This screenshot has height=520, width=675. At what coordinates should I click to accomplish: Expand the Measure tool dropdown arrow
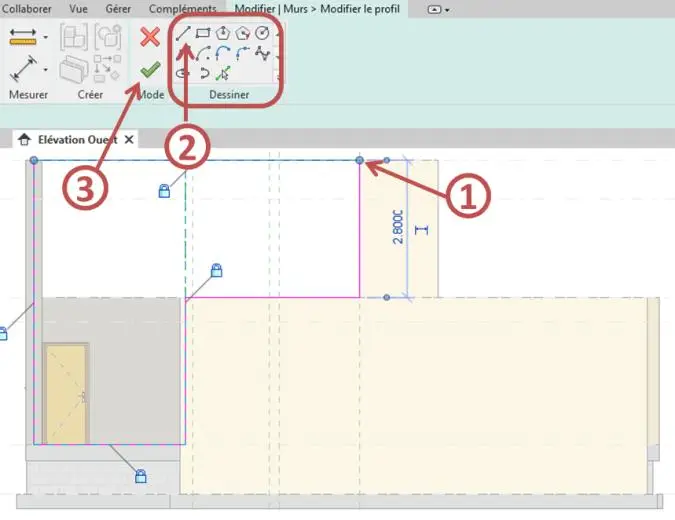point(46,37)
